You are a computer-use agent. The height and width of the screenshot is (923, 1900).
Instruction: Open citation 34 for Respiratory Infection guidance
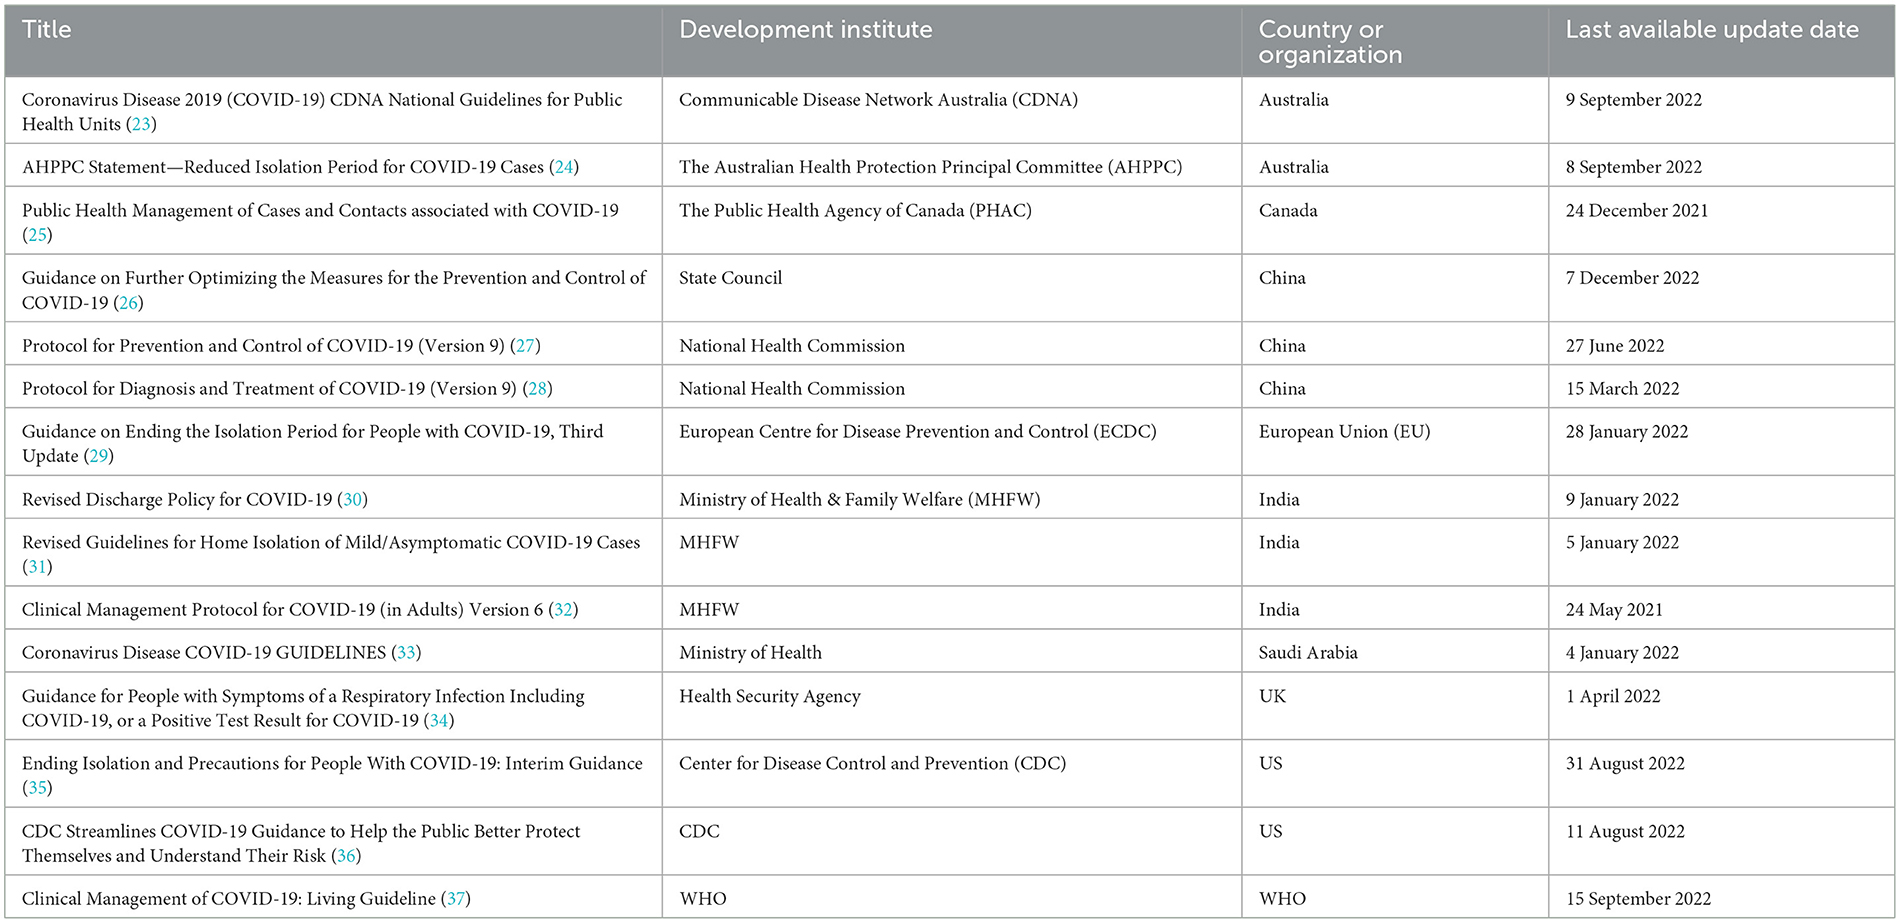438,721
